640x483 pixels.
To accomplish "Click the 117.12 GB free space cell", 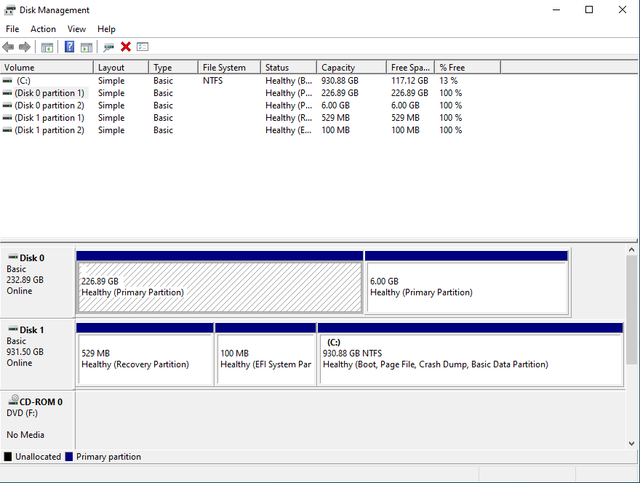I will tap(409, 80).
